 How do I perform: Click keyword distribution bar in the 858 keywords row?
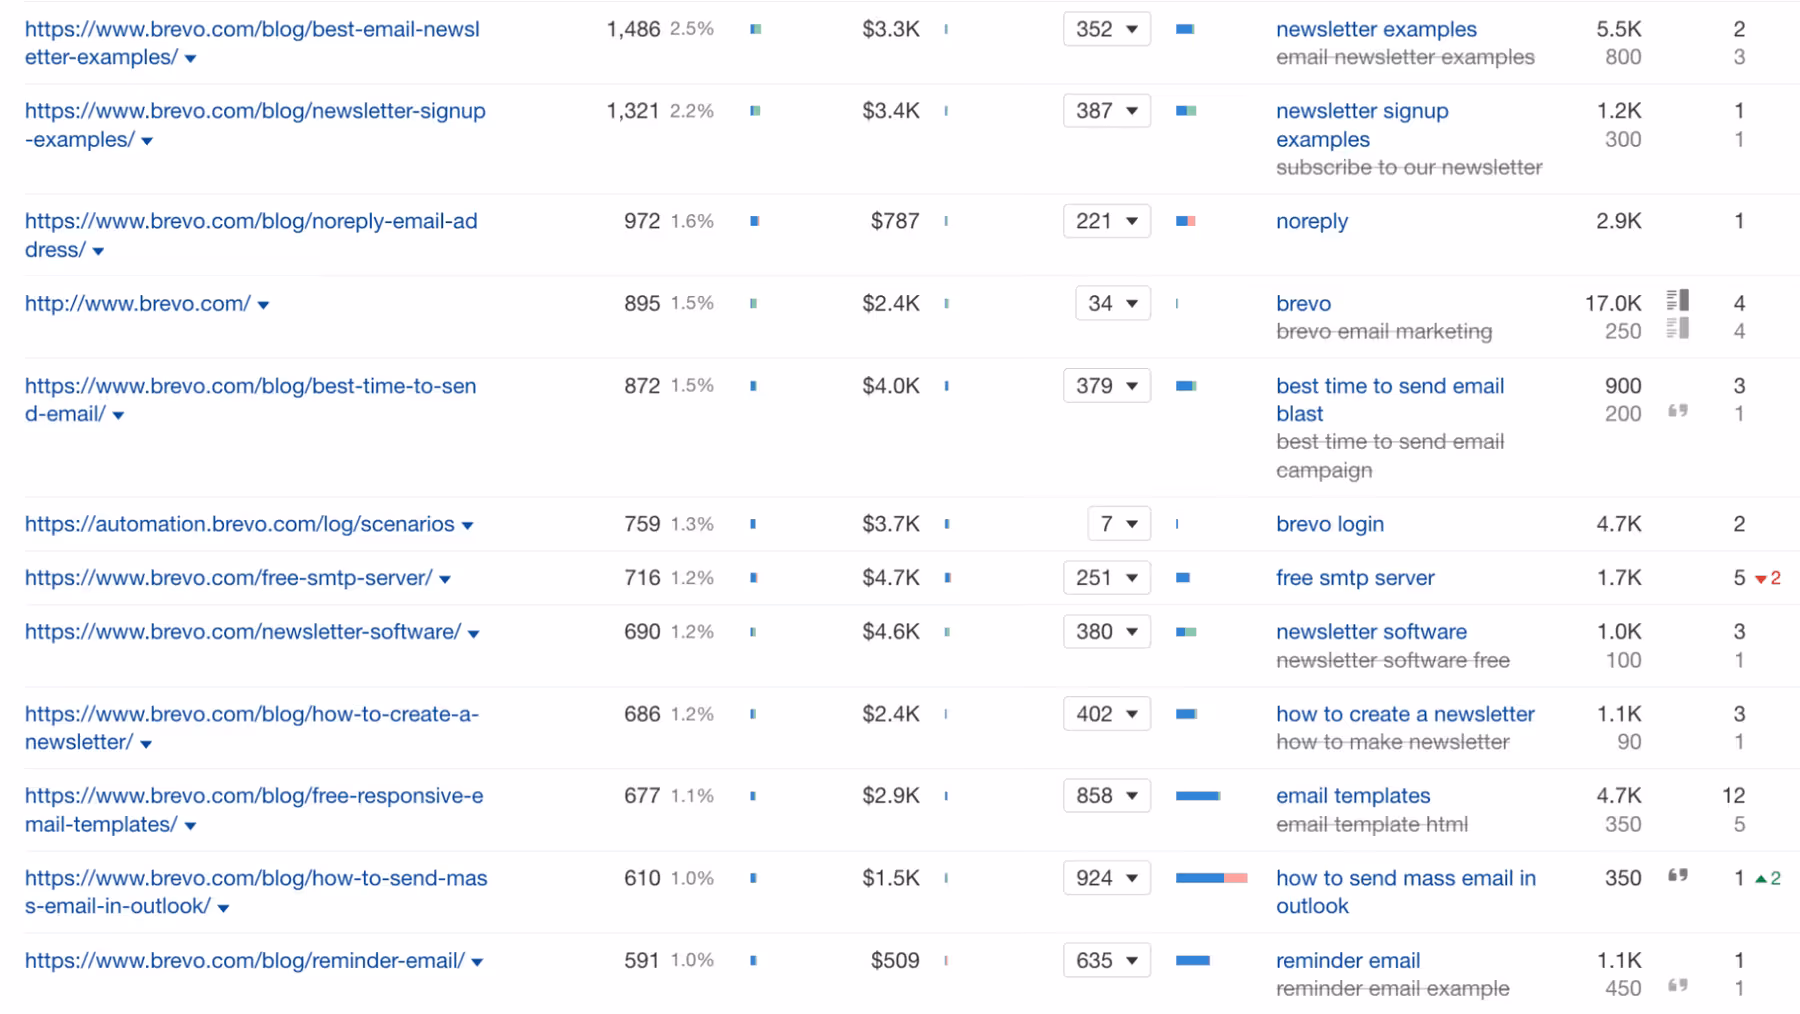(1198, 796)
